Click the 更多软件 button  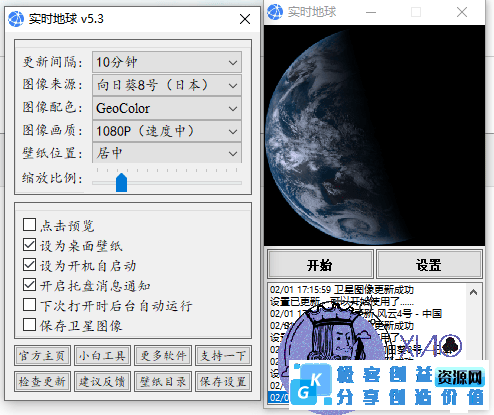tap(163, 356)
